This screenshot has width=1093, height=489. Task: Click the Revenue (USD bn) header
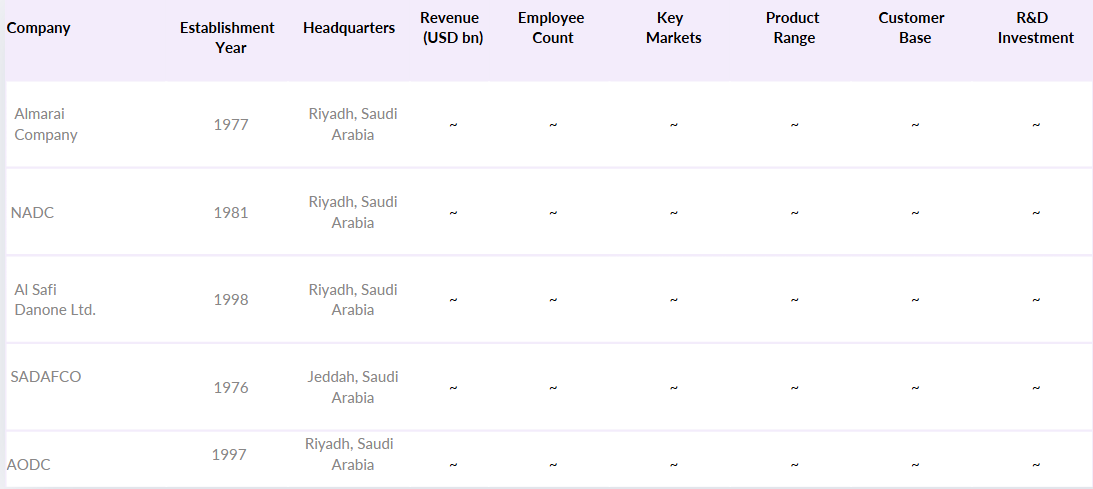pos(450,28)
